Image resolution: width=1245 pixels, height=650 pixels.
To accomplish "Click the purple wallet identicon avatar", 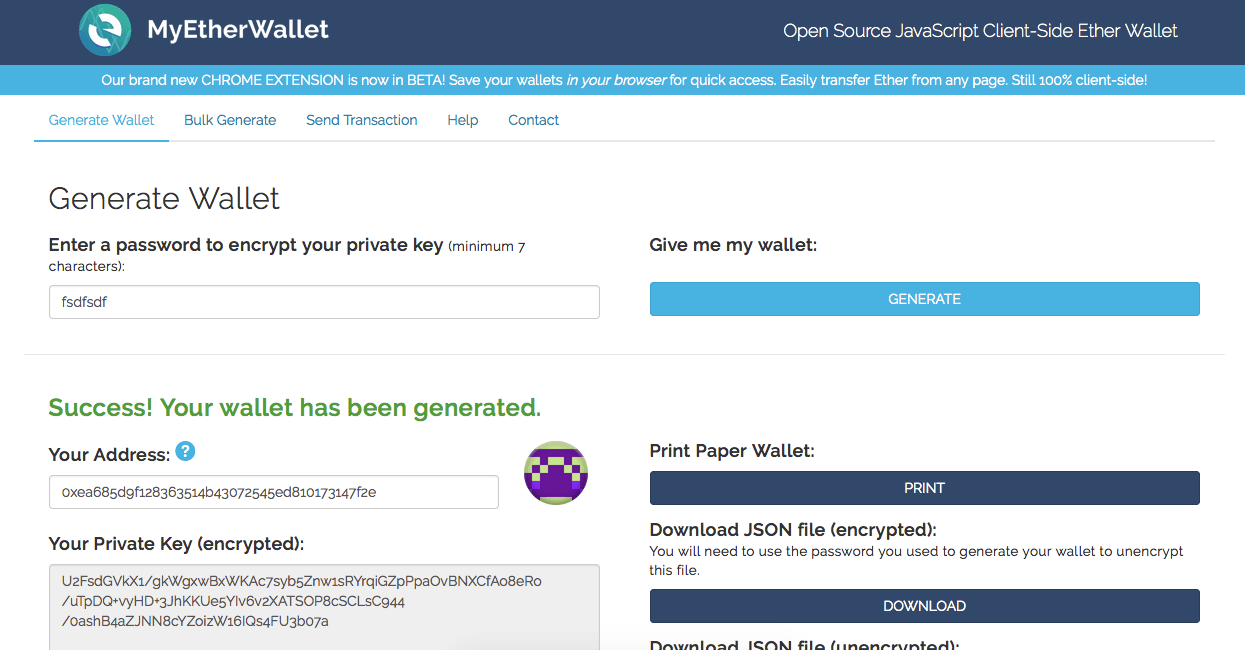I will click(x=555, y=472).
